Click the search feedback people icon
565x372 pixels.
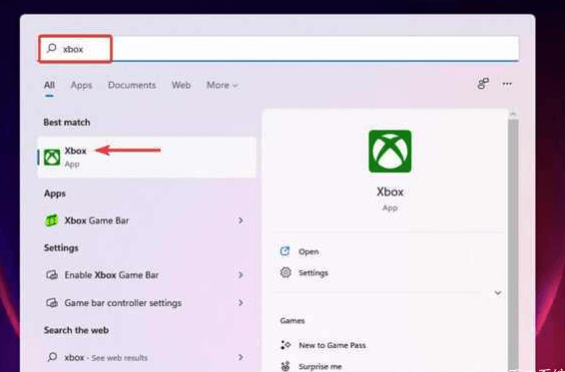point(483,84)
